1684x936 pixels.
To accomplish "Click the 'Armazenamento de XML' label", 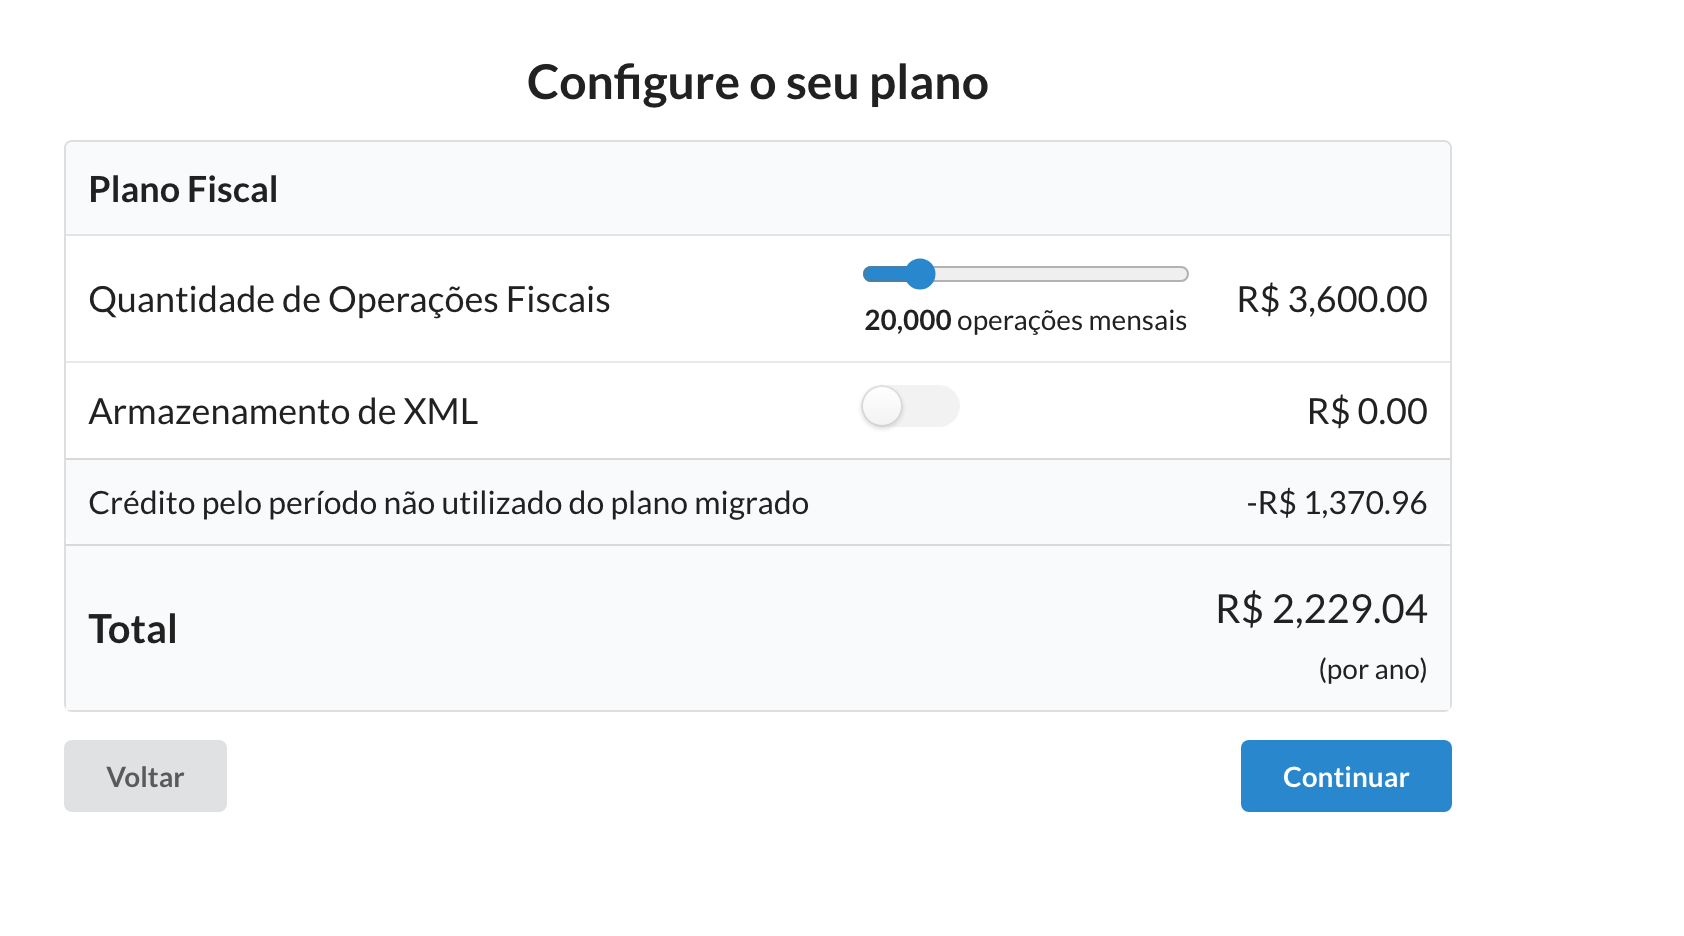I will pyautogui.click(x=283, y=412).
